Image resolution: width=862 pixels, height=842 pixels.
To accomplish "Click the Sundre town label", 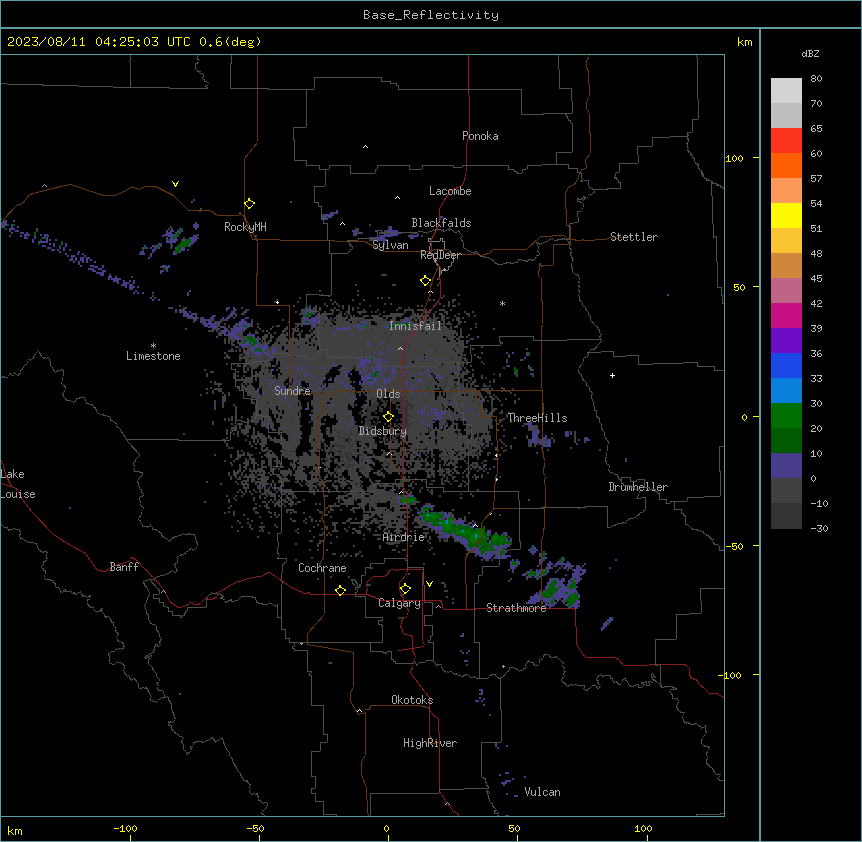I will click(x=292, y=391).
